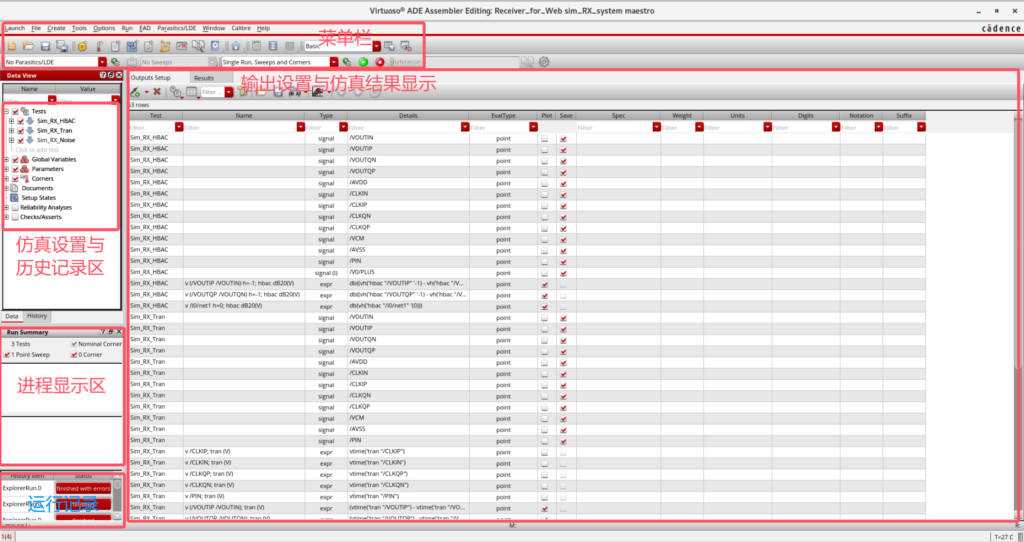Collapse the Tests tree node
Viewport: 1024px width, 542px height.
[x=7, y=112]
